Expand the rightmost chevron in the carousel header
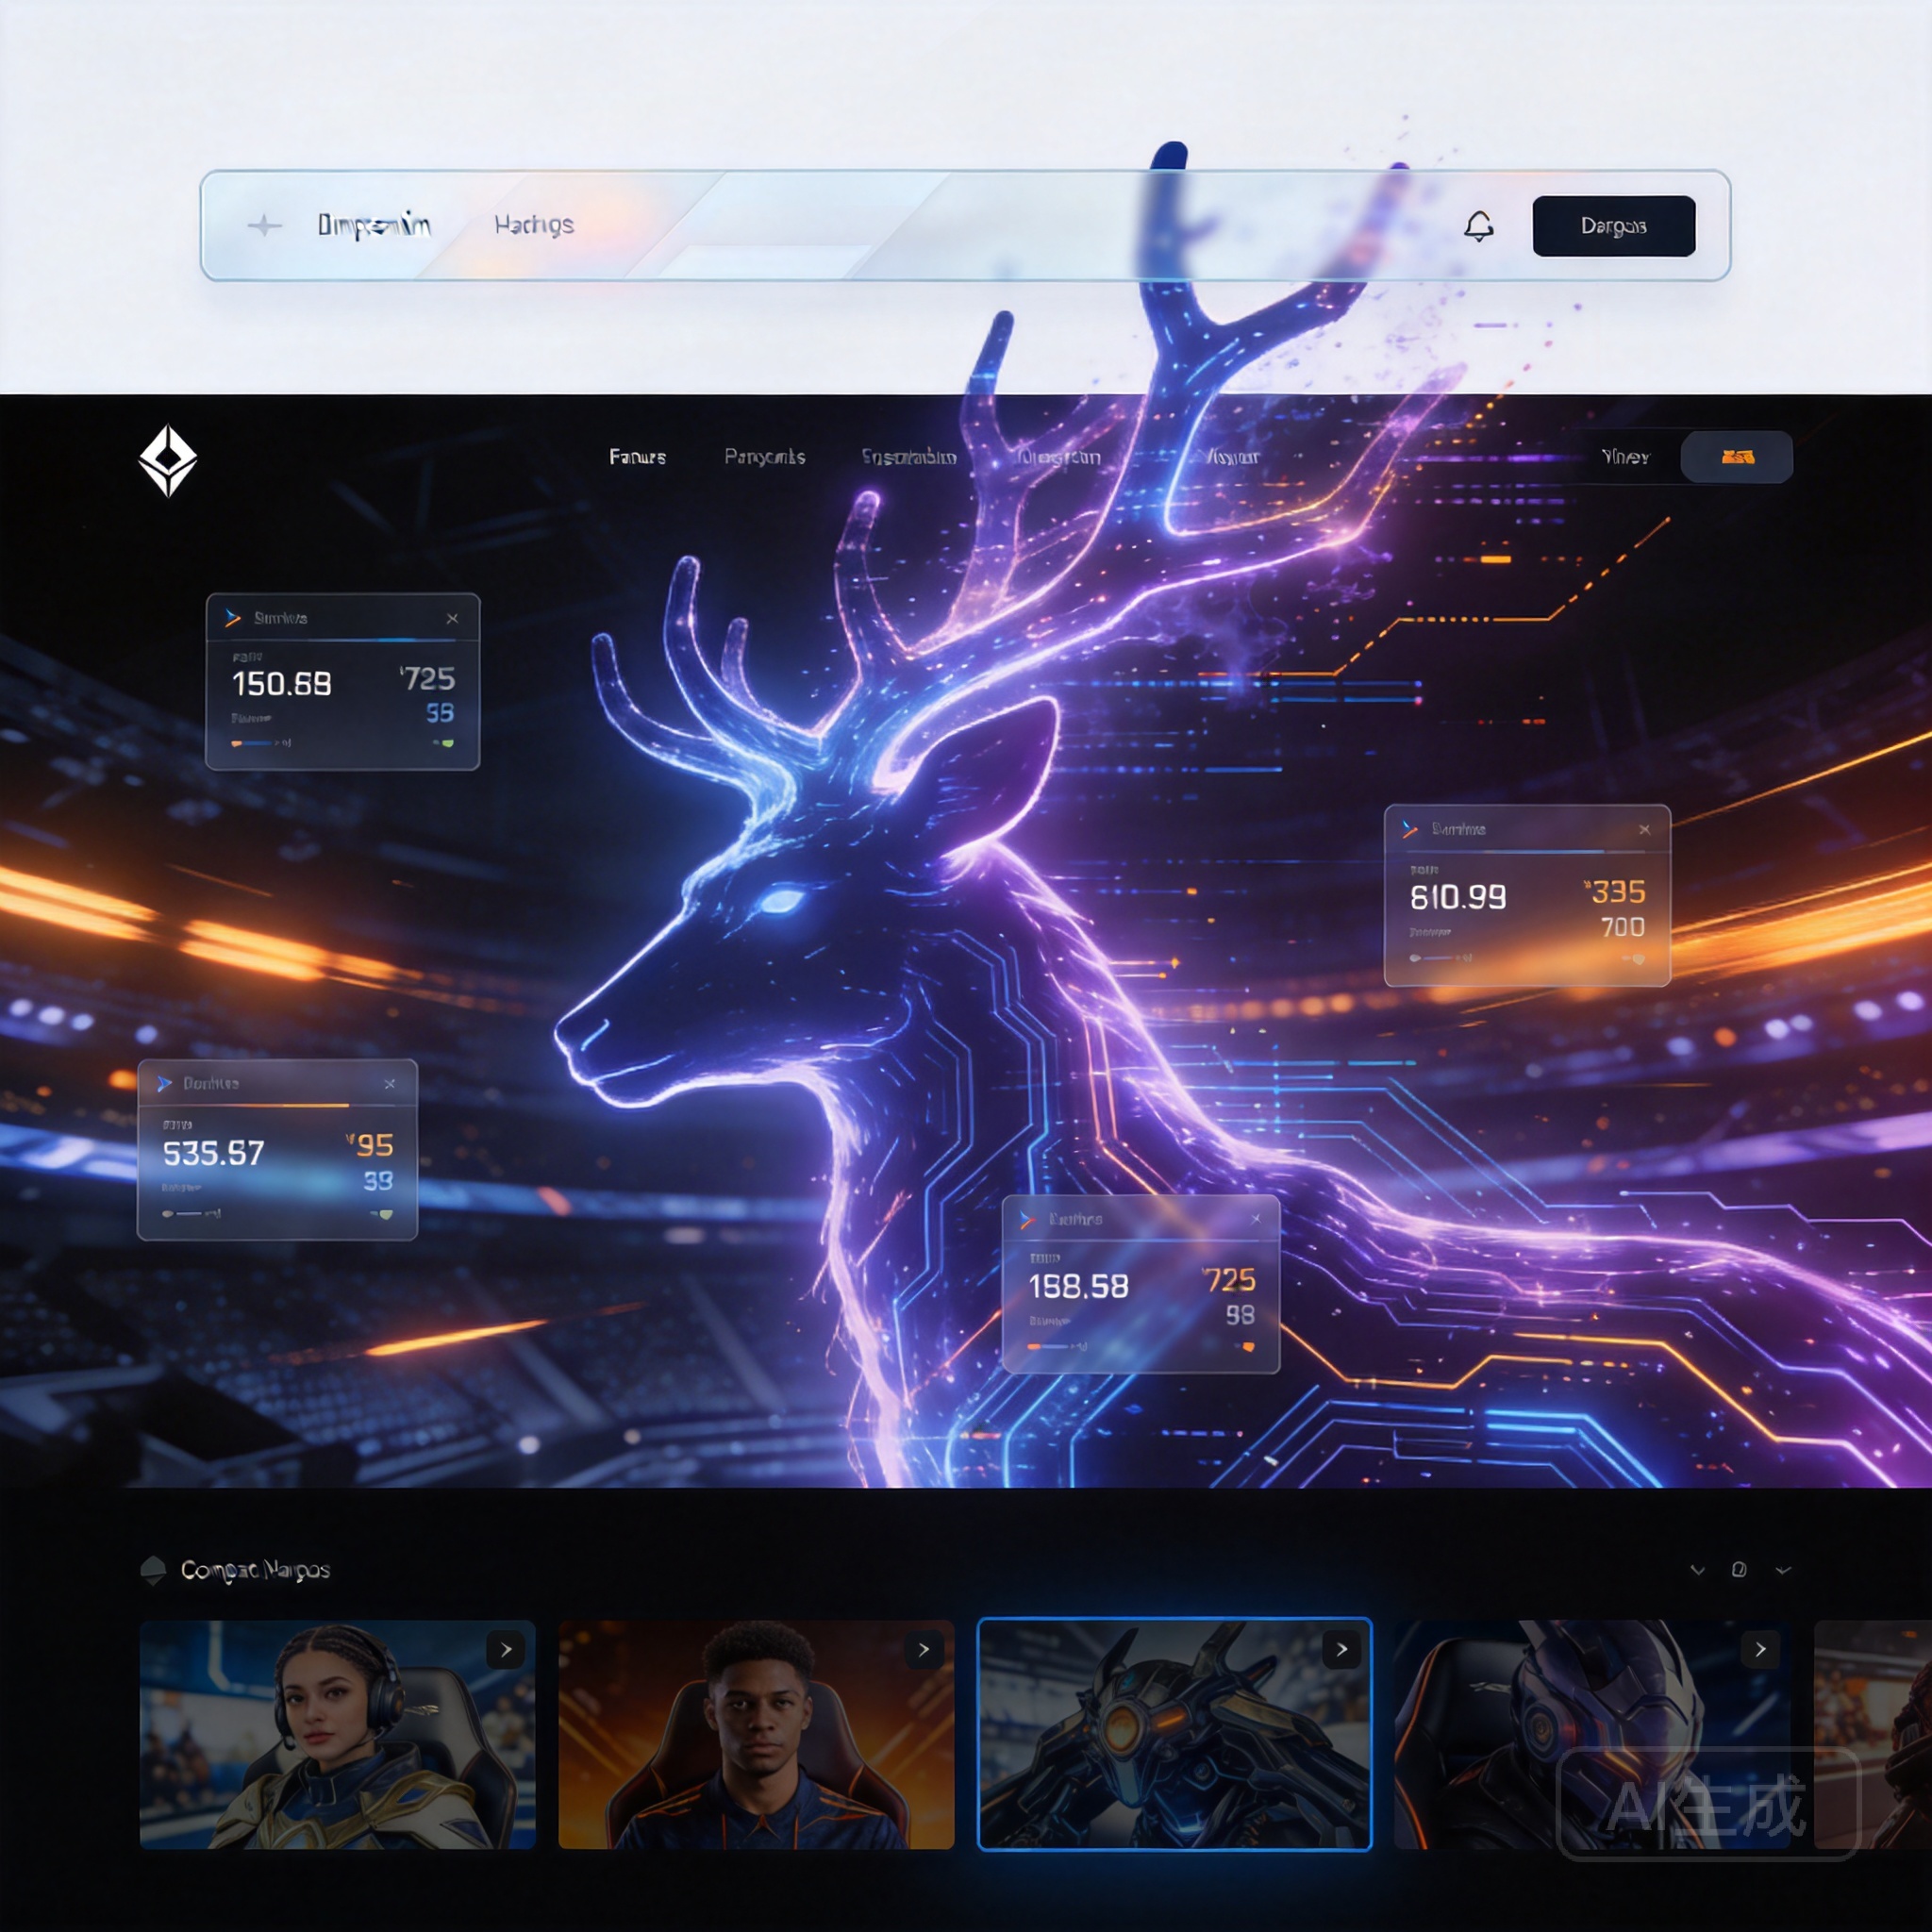1932x1932 pixels. [x=1783, y=1570]
